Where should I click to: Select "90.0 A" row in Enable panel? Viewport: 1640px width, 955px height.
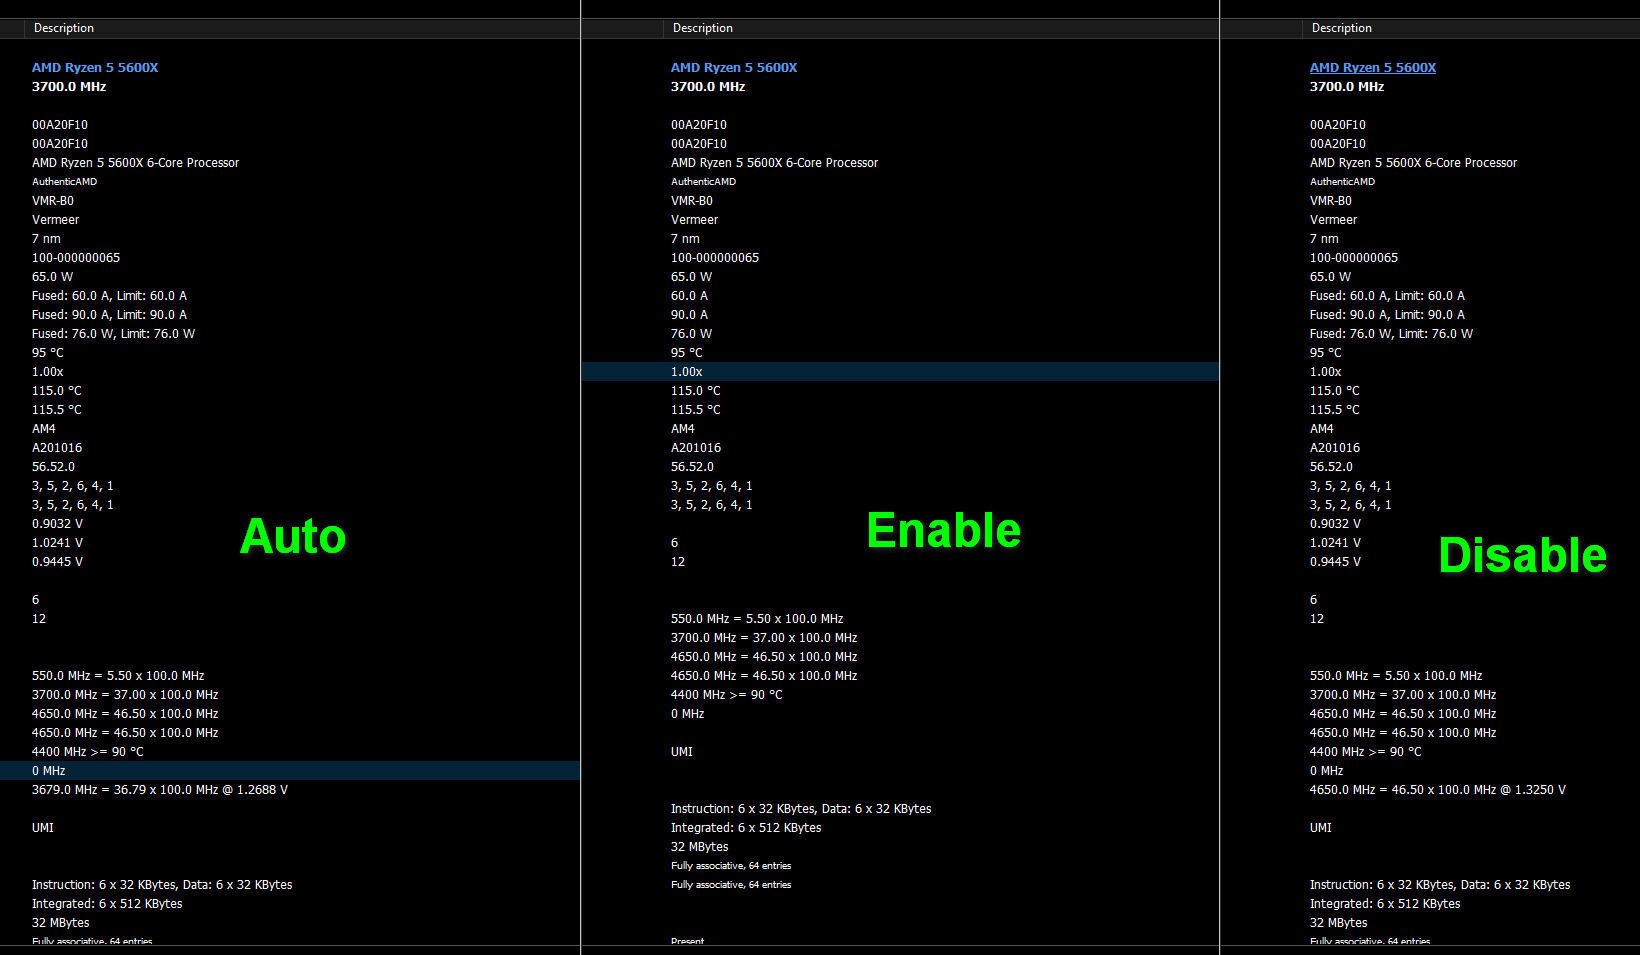pos(690,315)
